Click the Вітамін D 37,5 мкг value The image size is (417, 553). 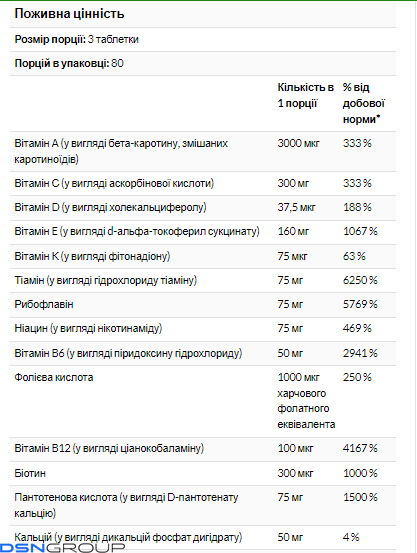pyautogui.click(x=296, y=207)
